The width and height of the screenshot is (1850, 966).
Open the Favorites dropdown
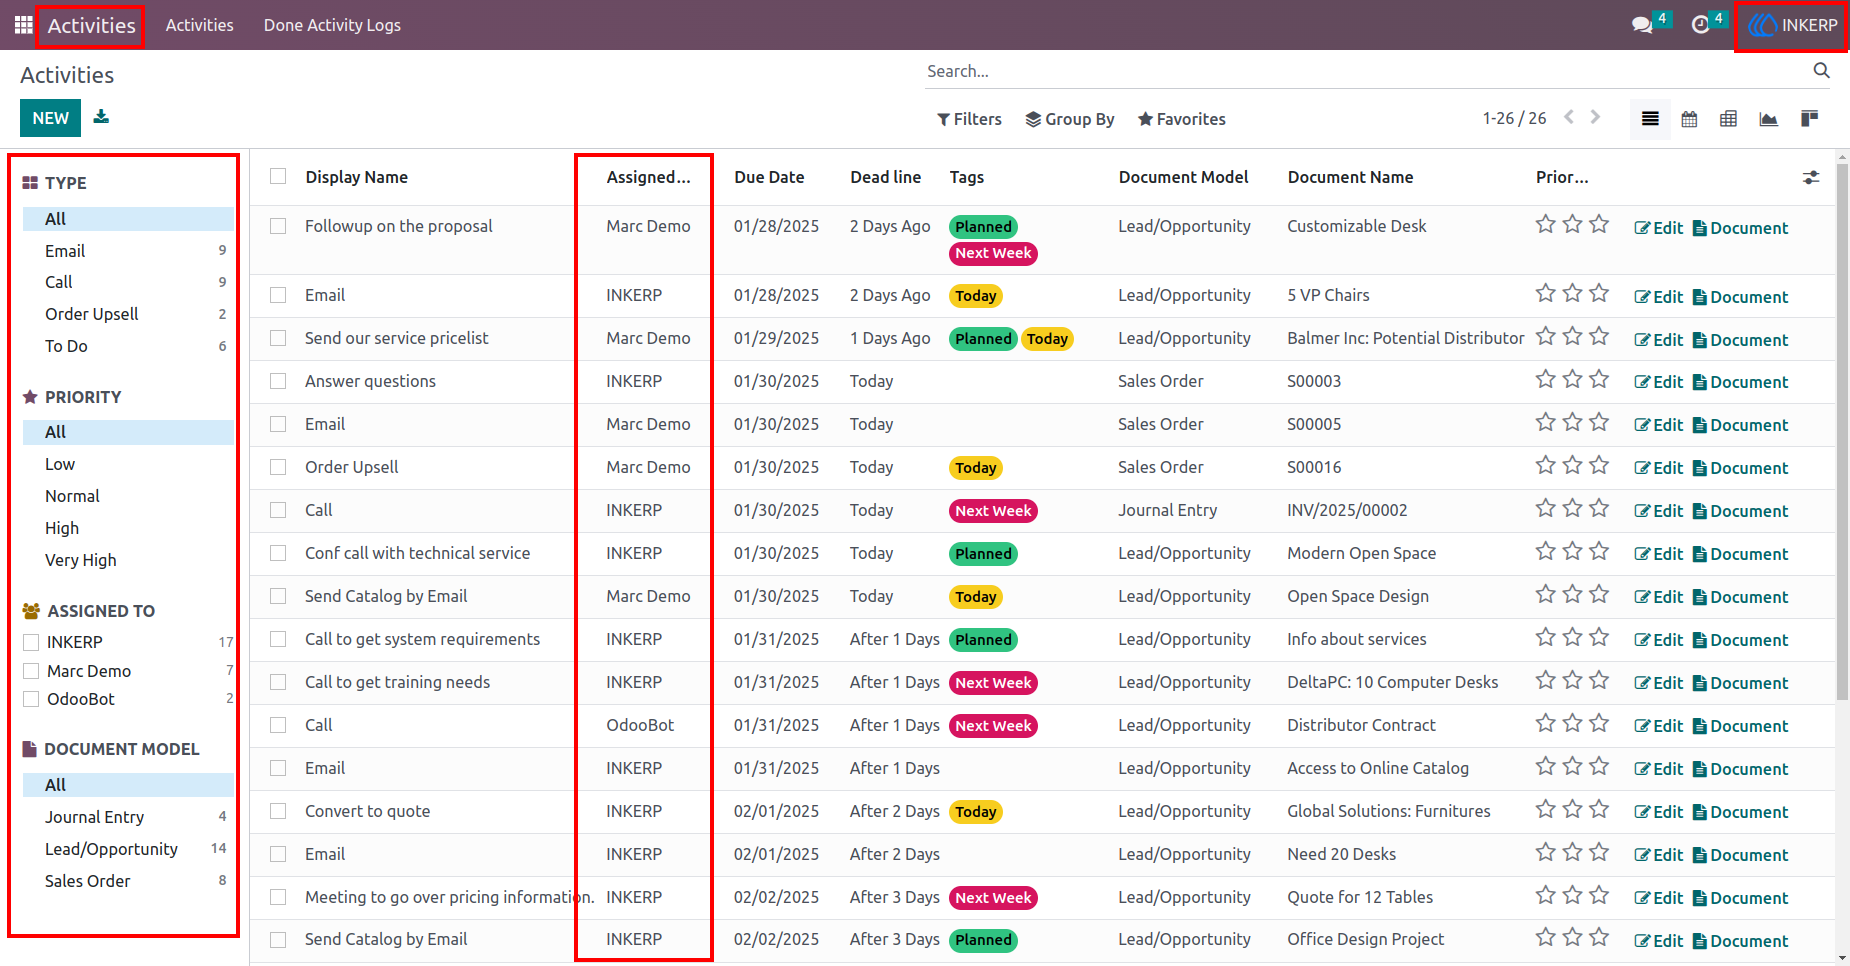(x=1182, y=119)
